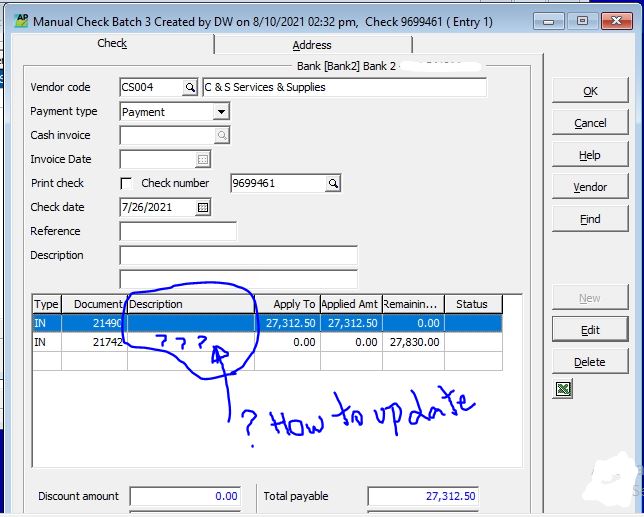
Task: Expand the Payment type dropdown
Action: [221, 112]
